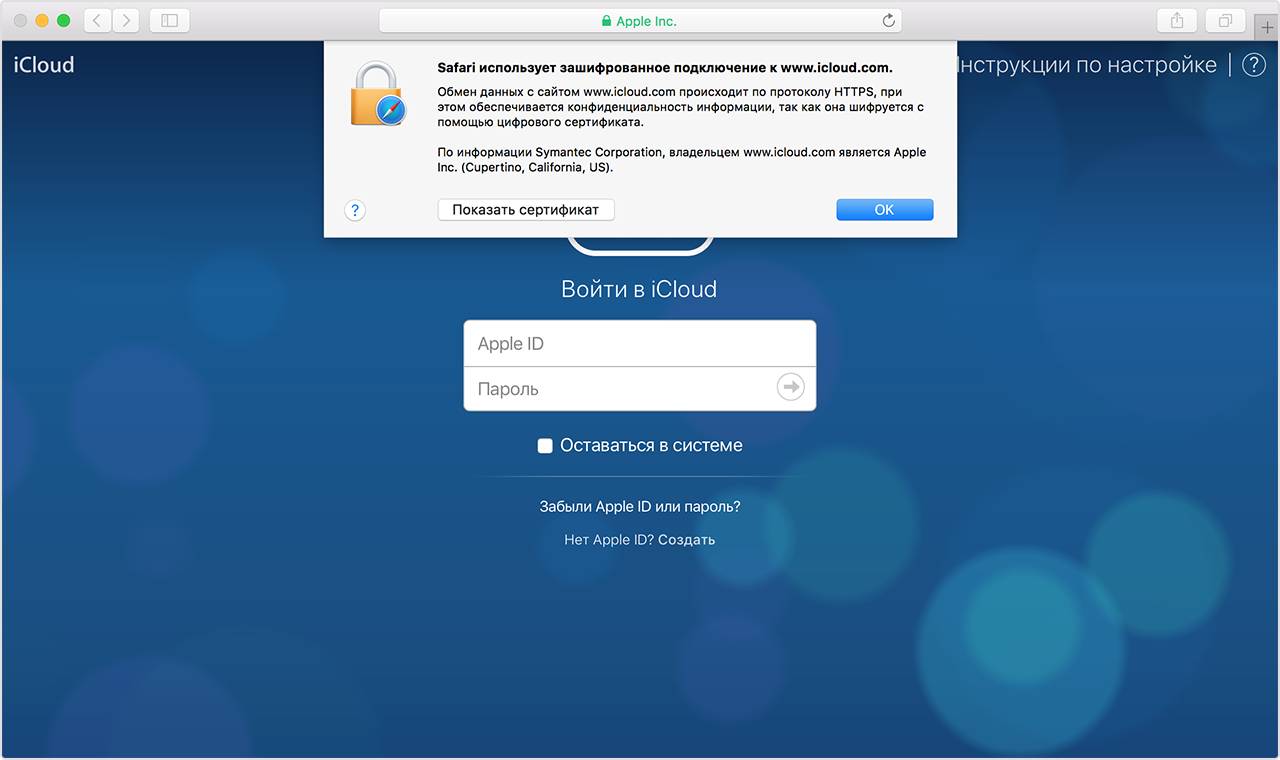Open the Share sheet

[1176, 20]
